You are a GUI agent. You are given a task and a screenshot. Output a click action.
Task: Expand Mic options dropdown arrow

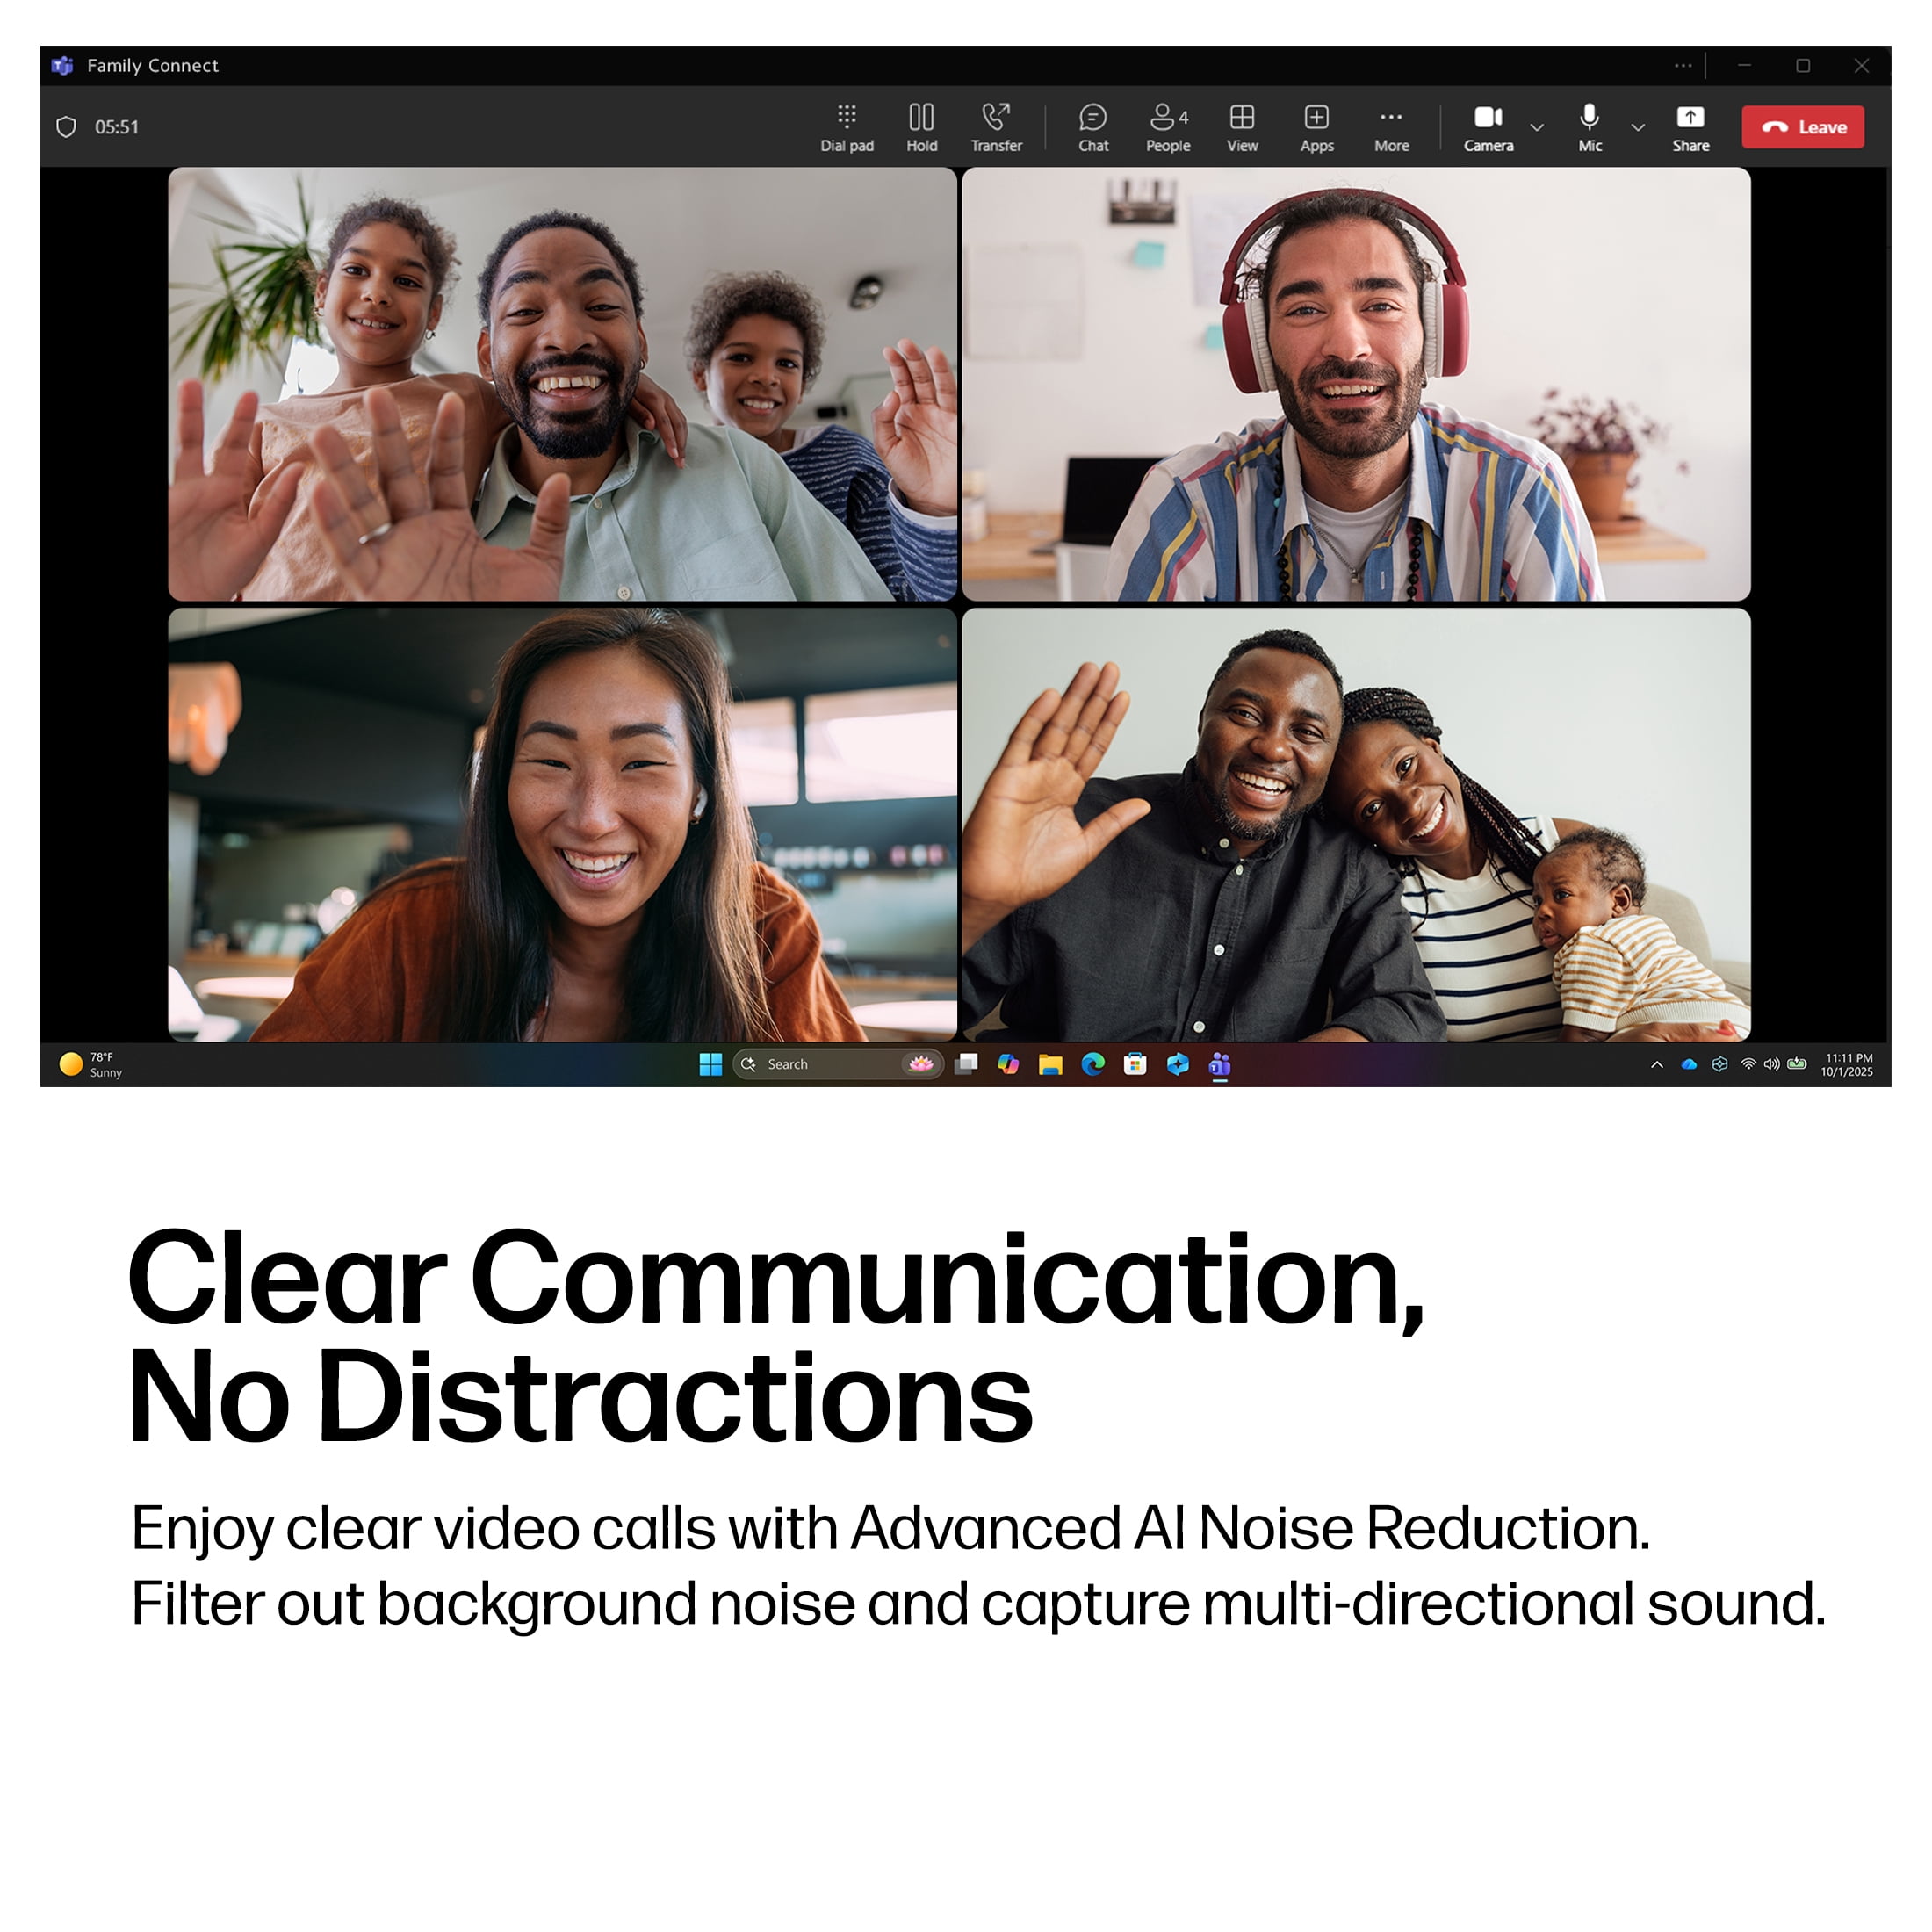[1638, 128]
